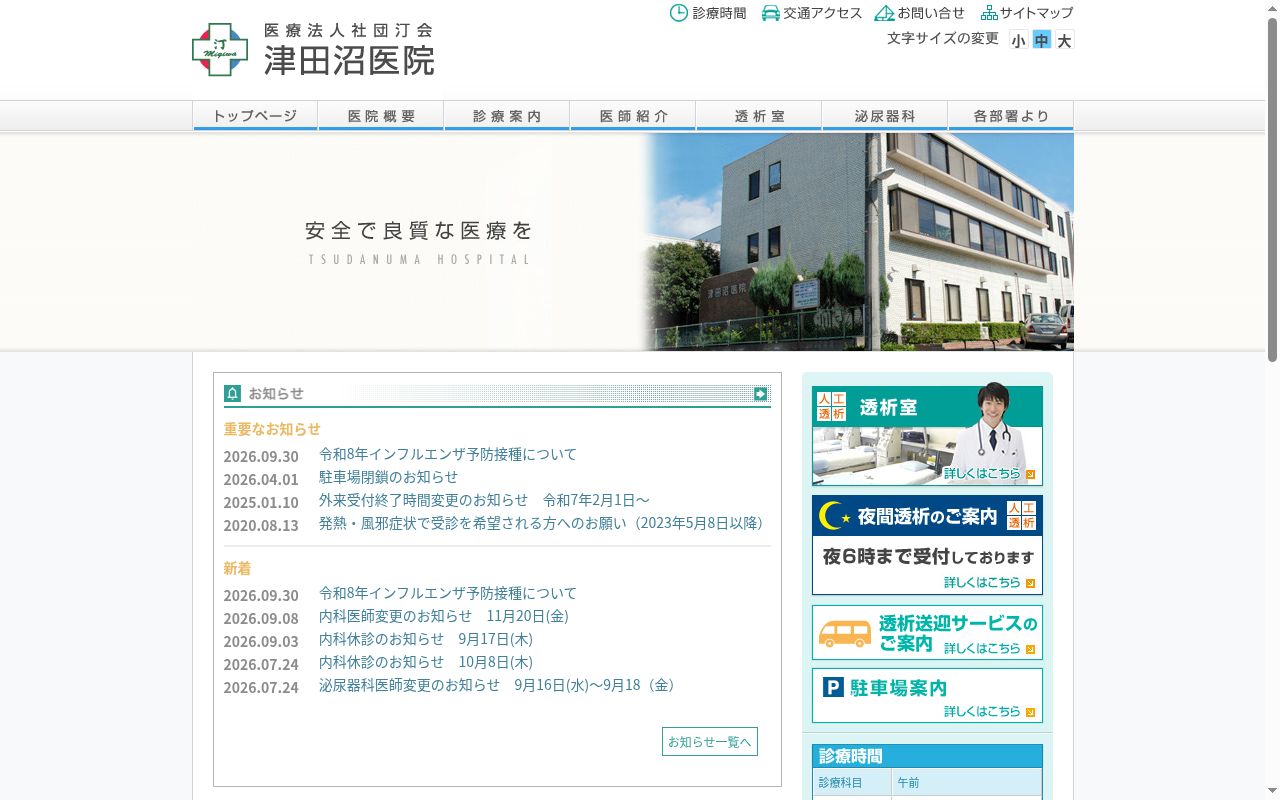Open 泌尿器科医師変更のお知らせ notice
The height and width of the screenshot is (800, 1280).
(497, 685)
